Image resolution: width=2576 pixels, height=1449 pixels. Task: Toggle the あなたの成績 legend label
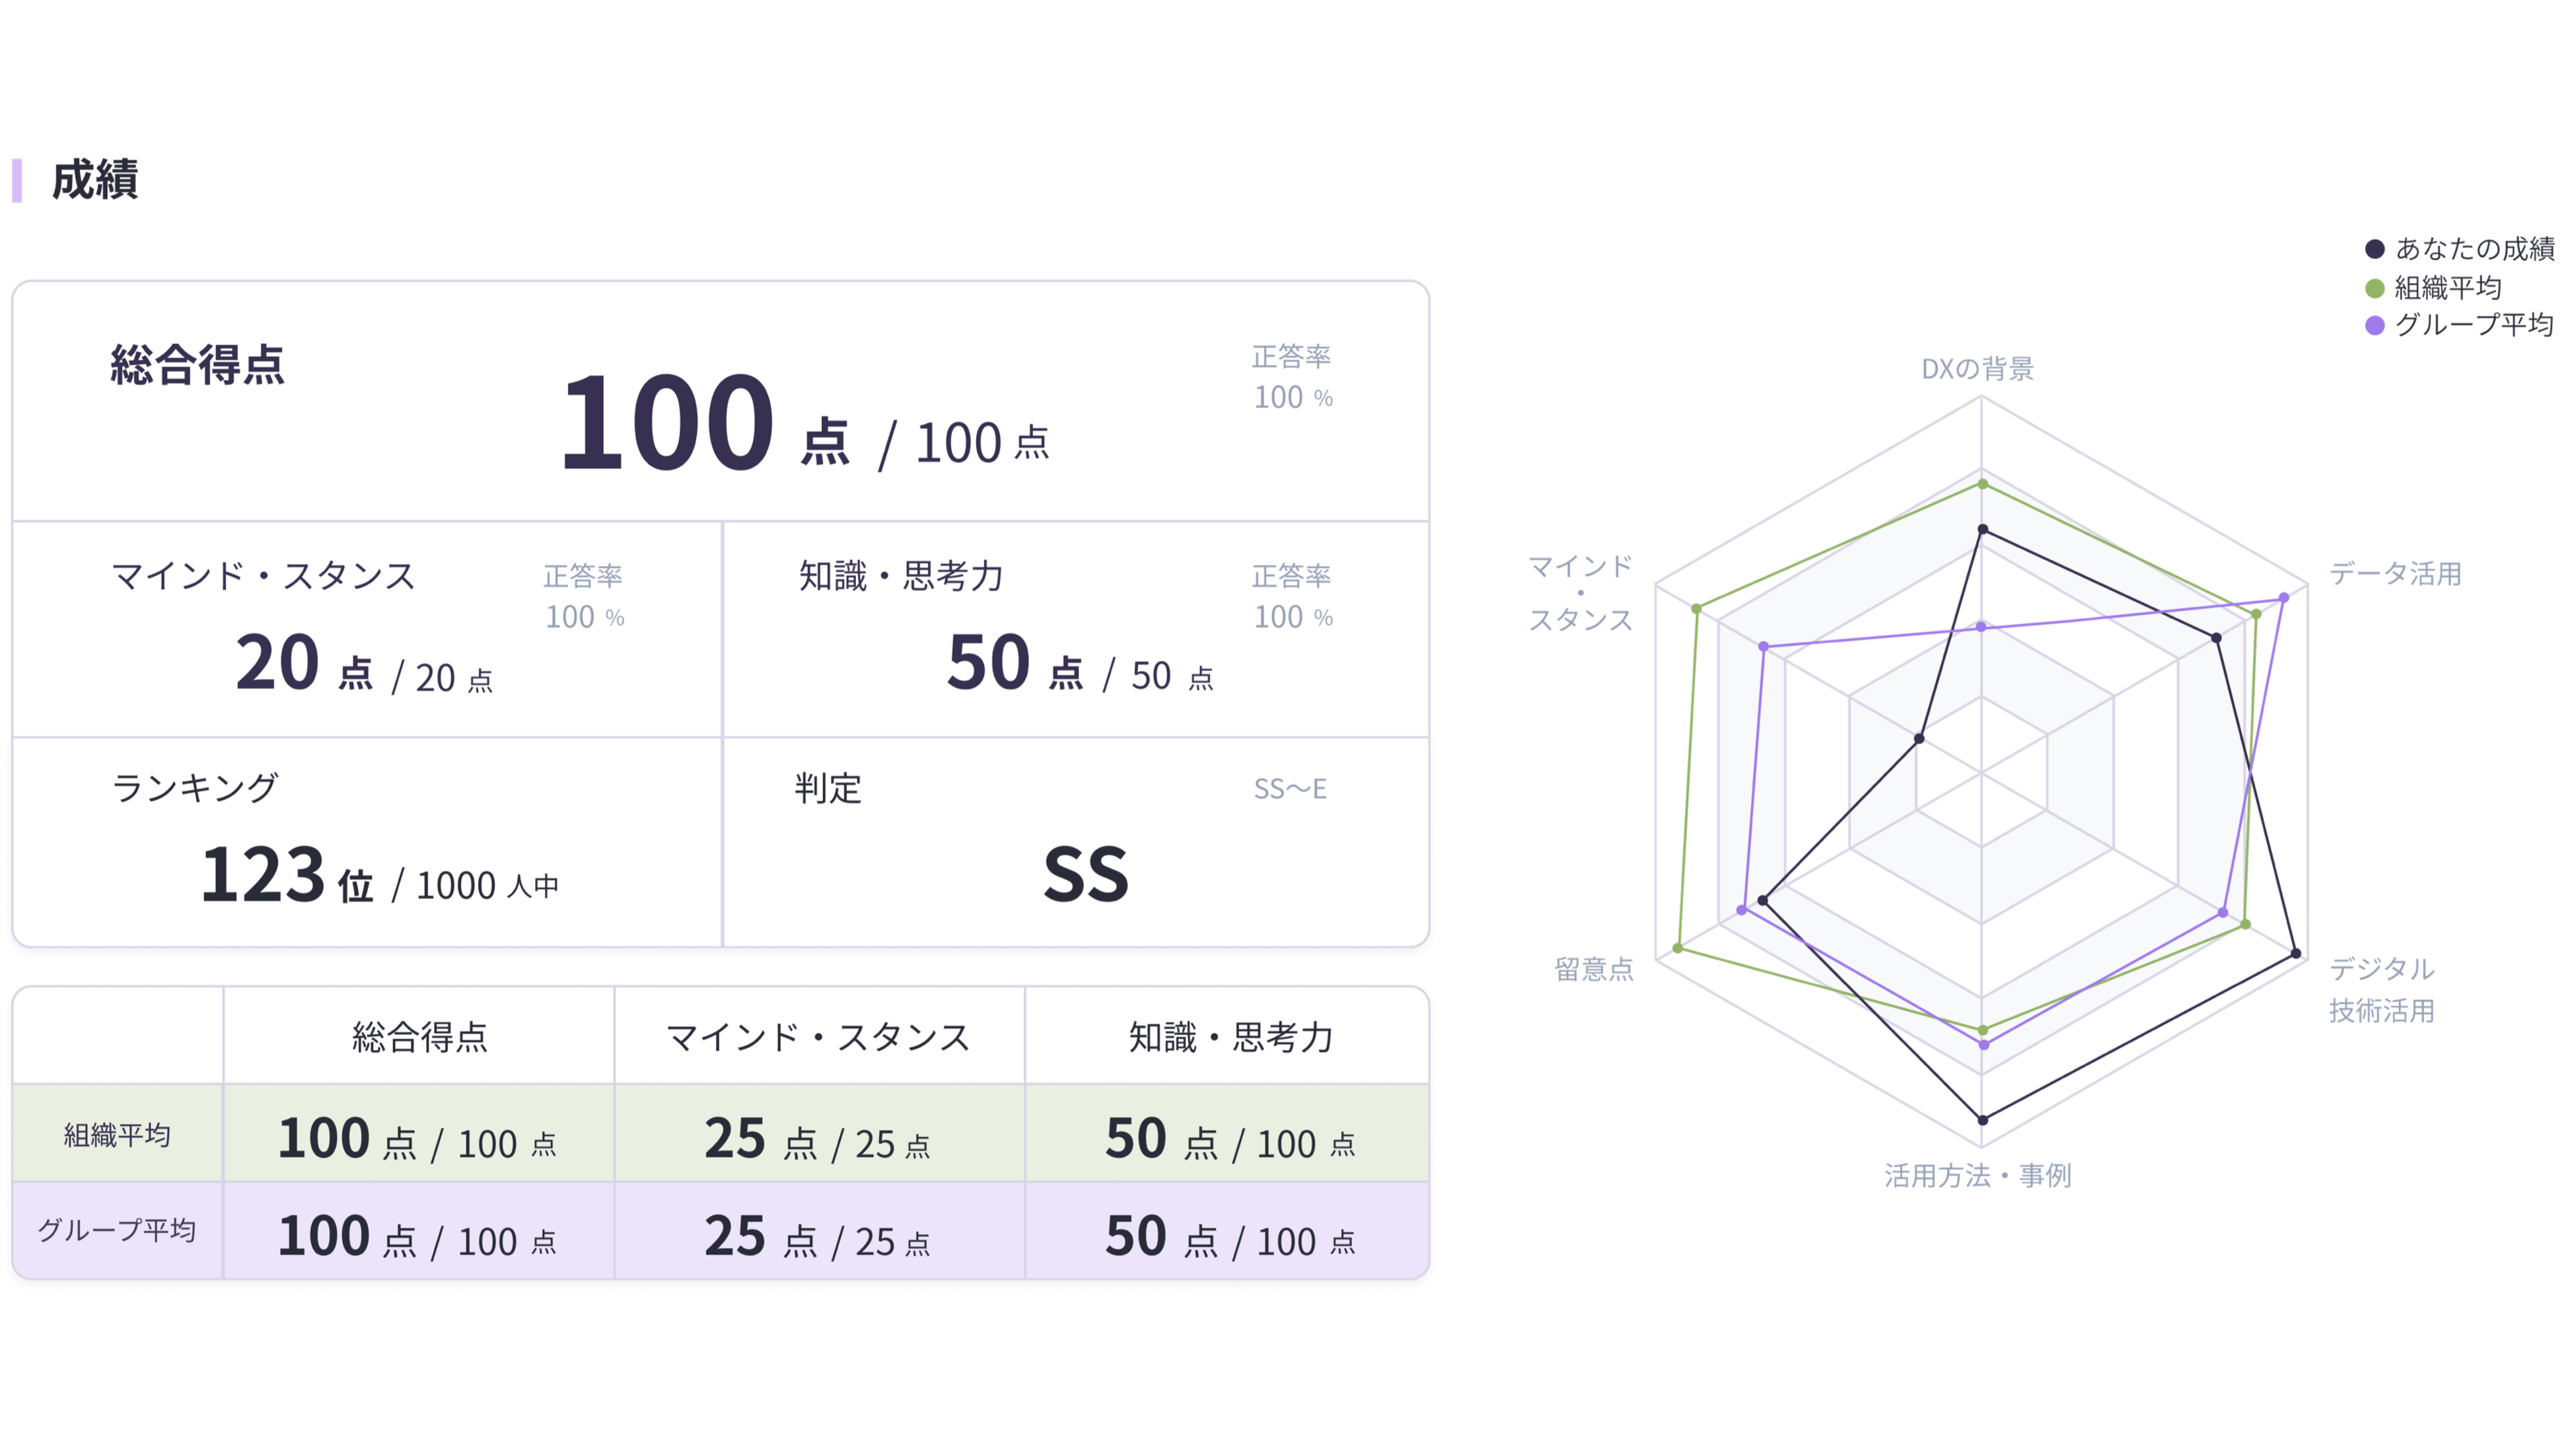pos(2474,249)
